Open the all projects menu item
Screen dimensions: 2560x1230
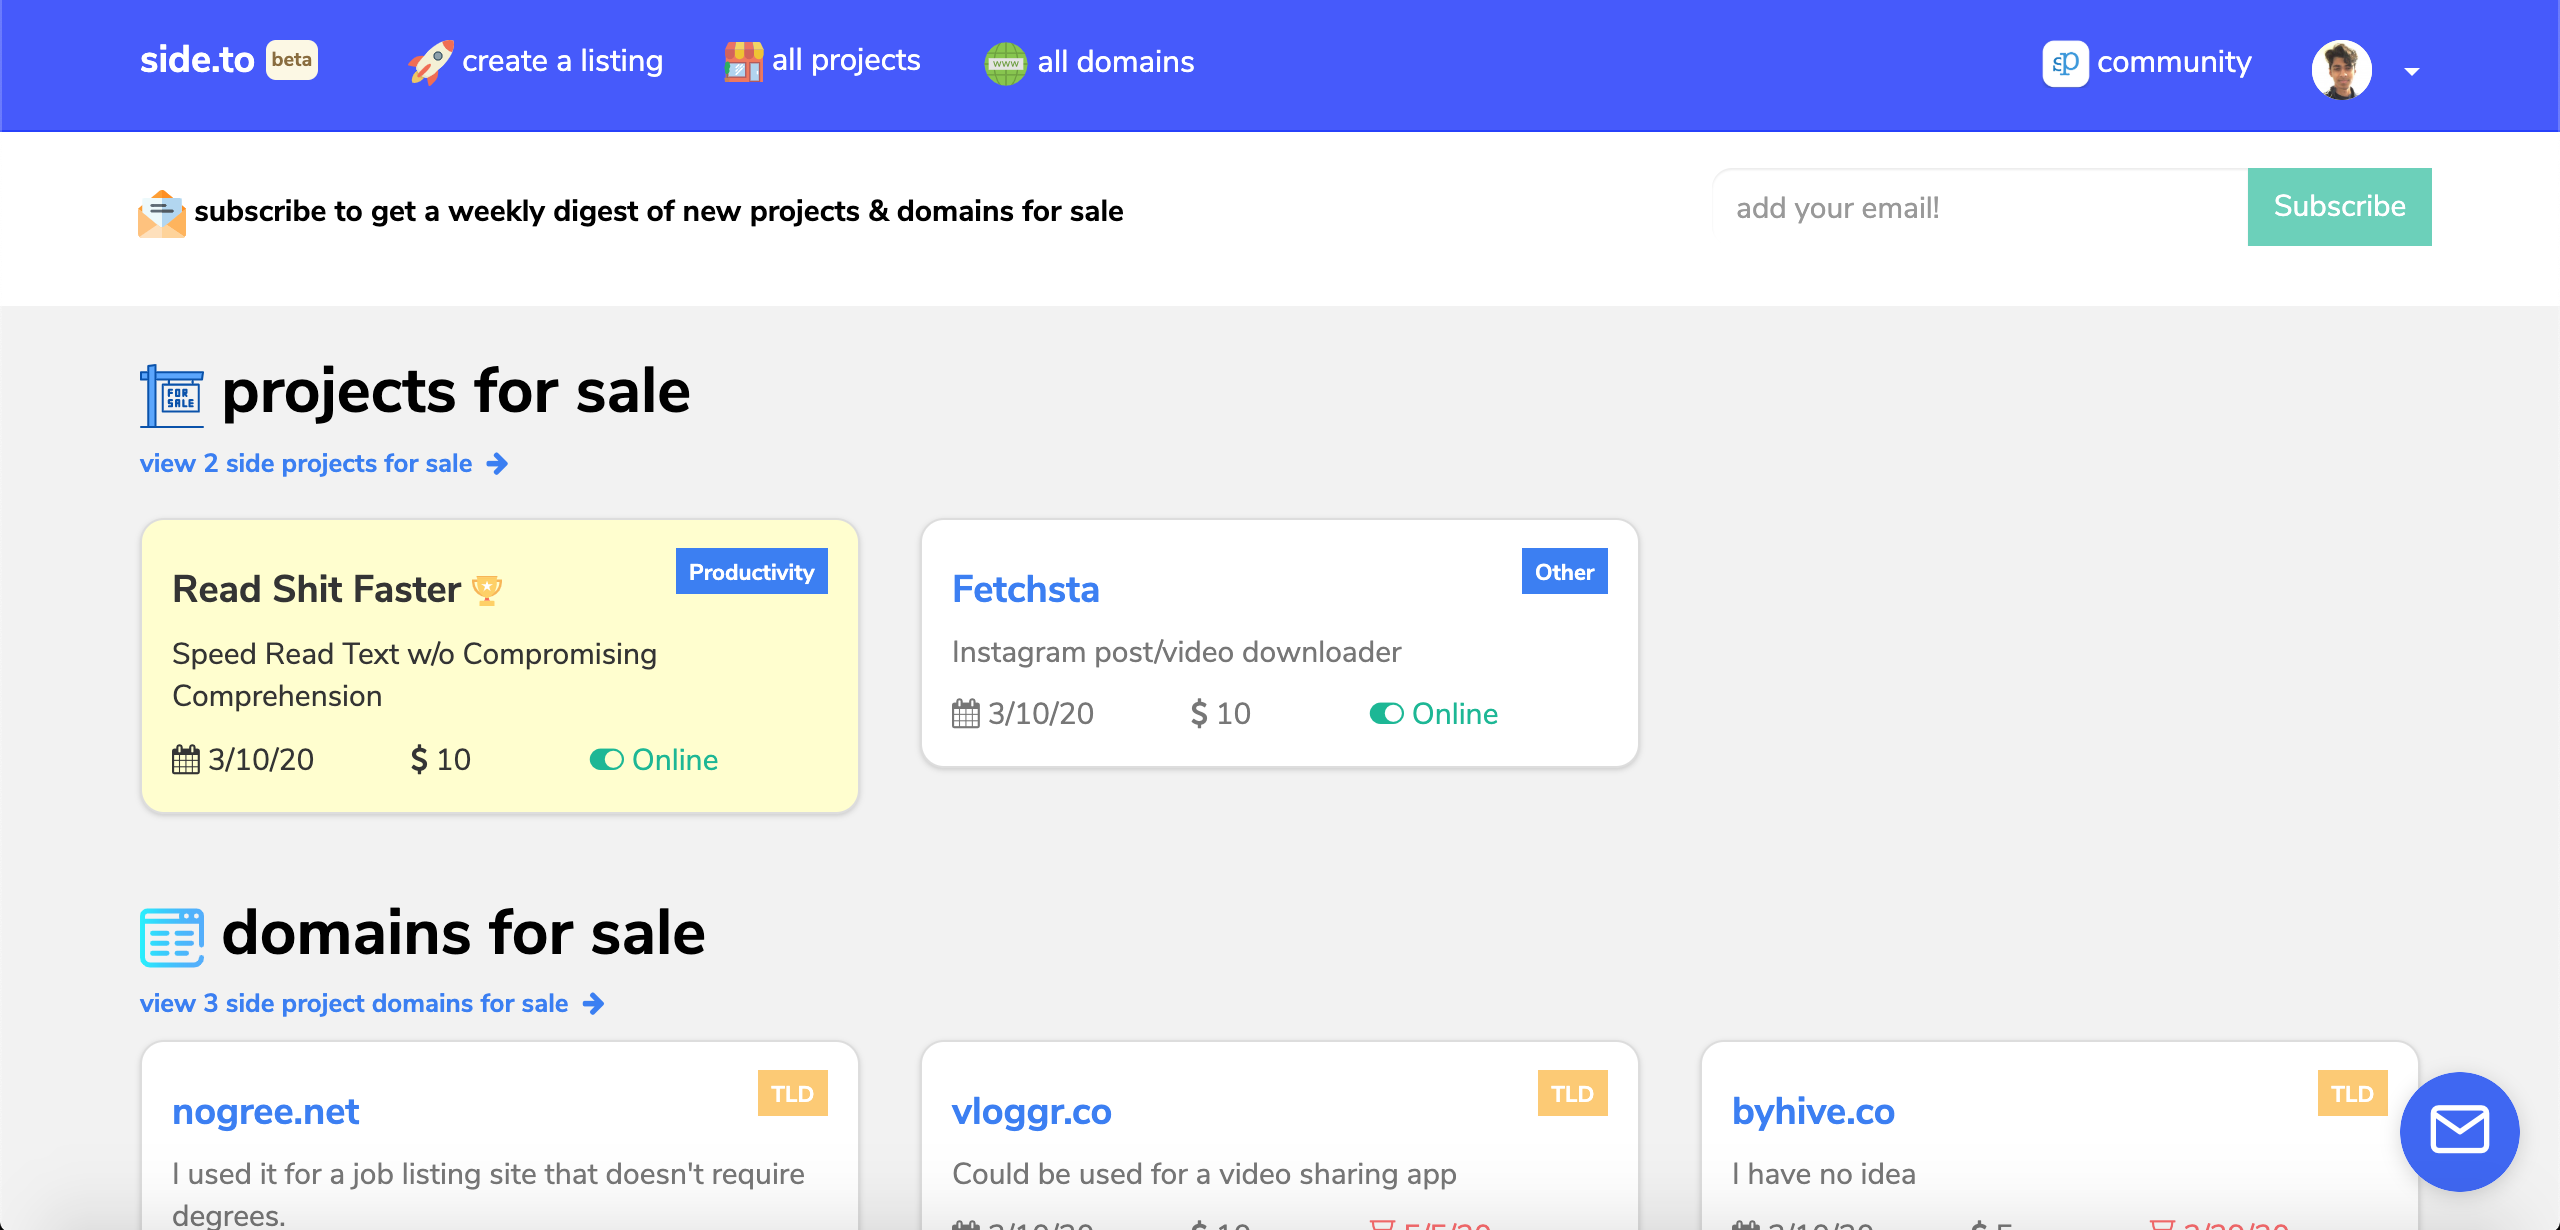[x=845, y=61]
